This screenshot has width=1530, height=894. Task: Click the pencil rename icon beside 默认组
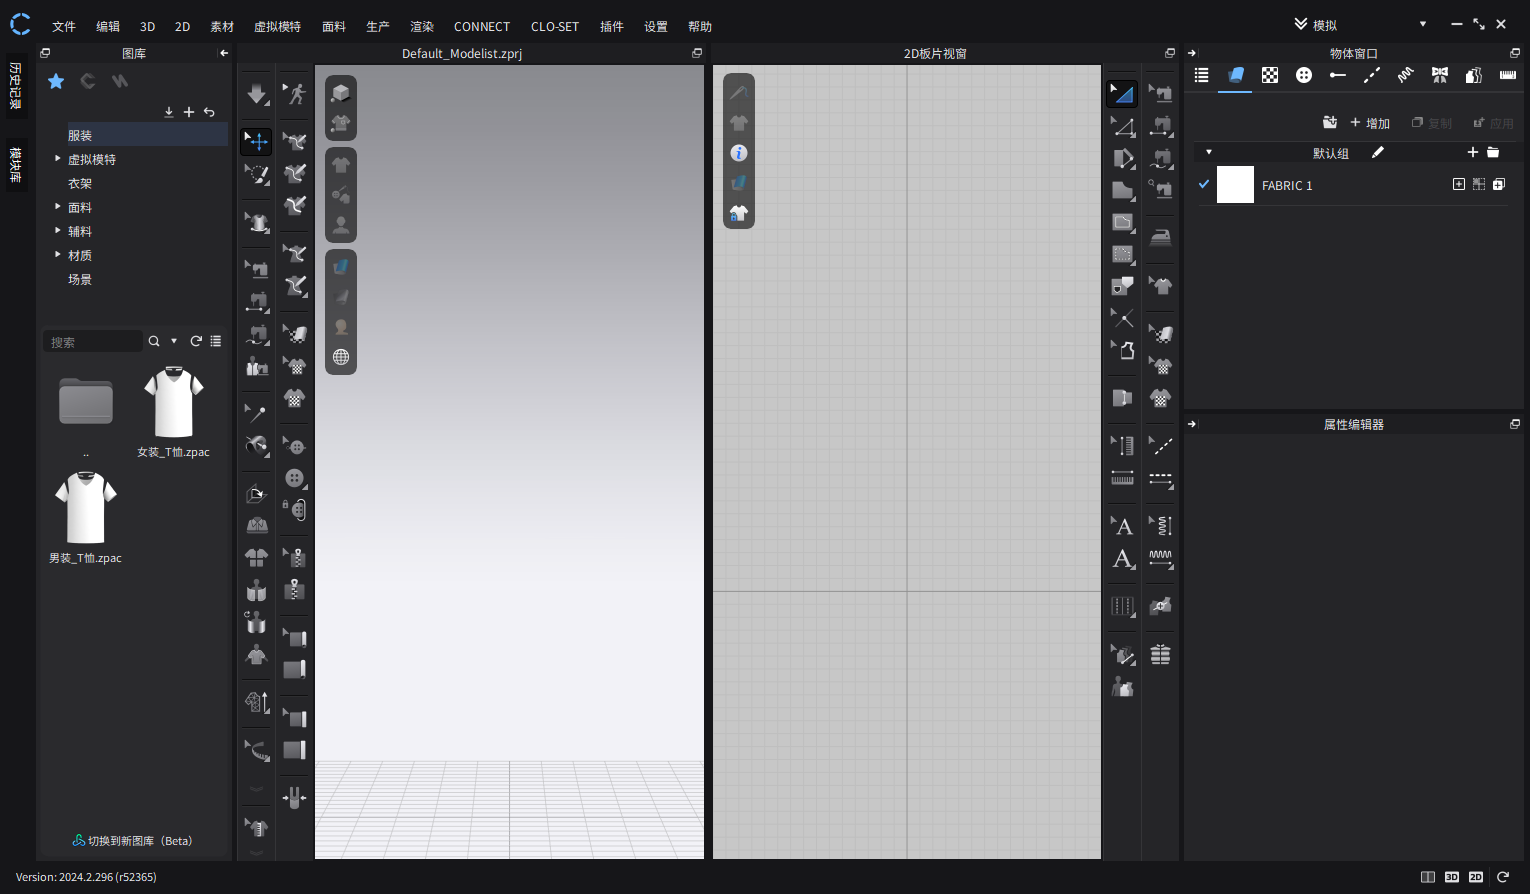(x=1378, y=152)
